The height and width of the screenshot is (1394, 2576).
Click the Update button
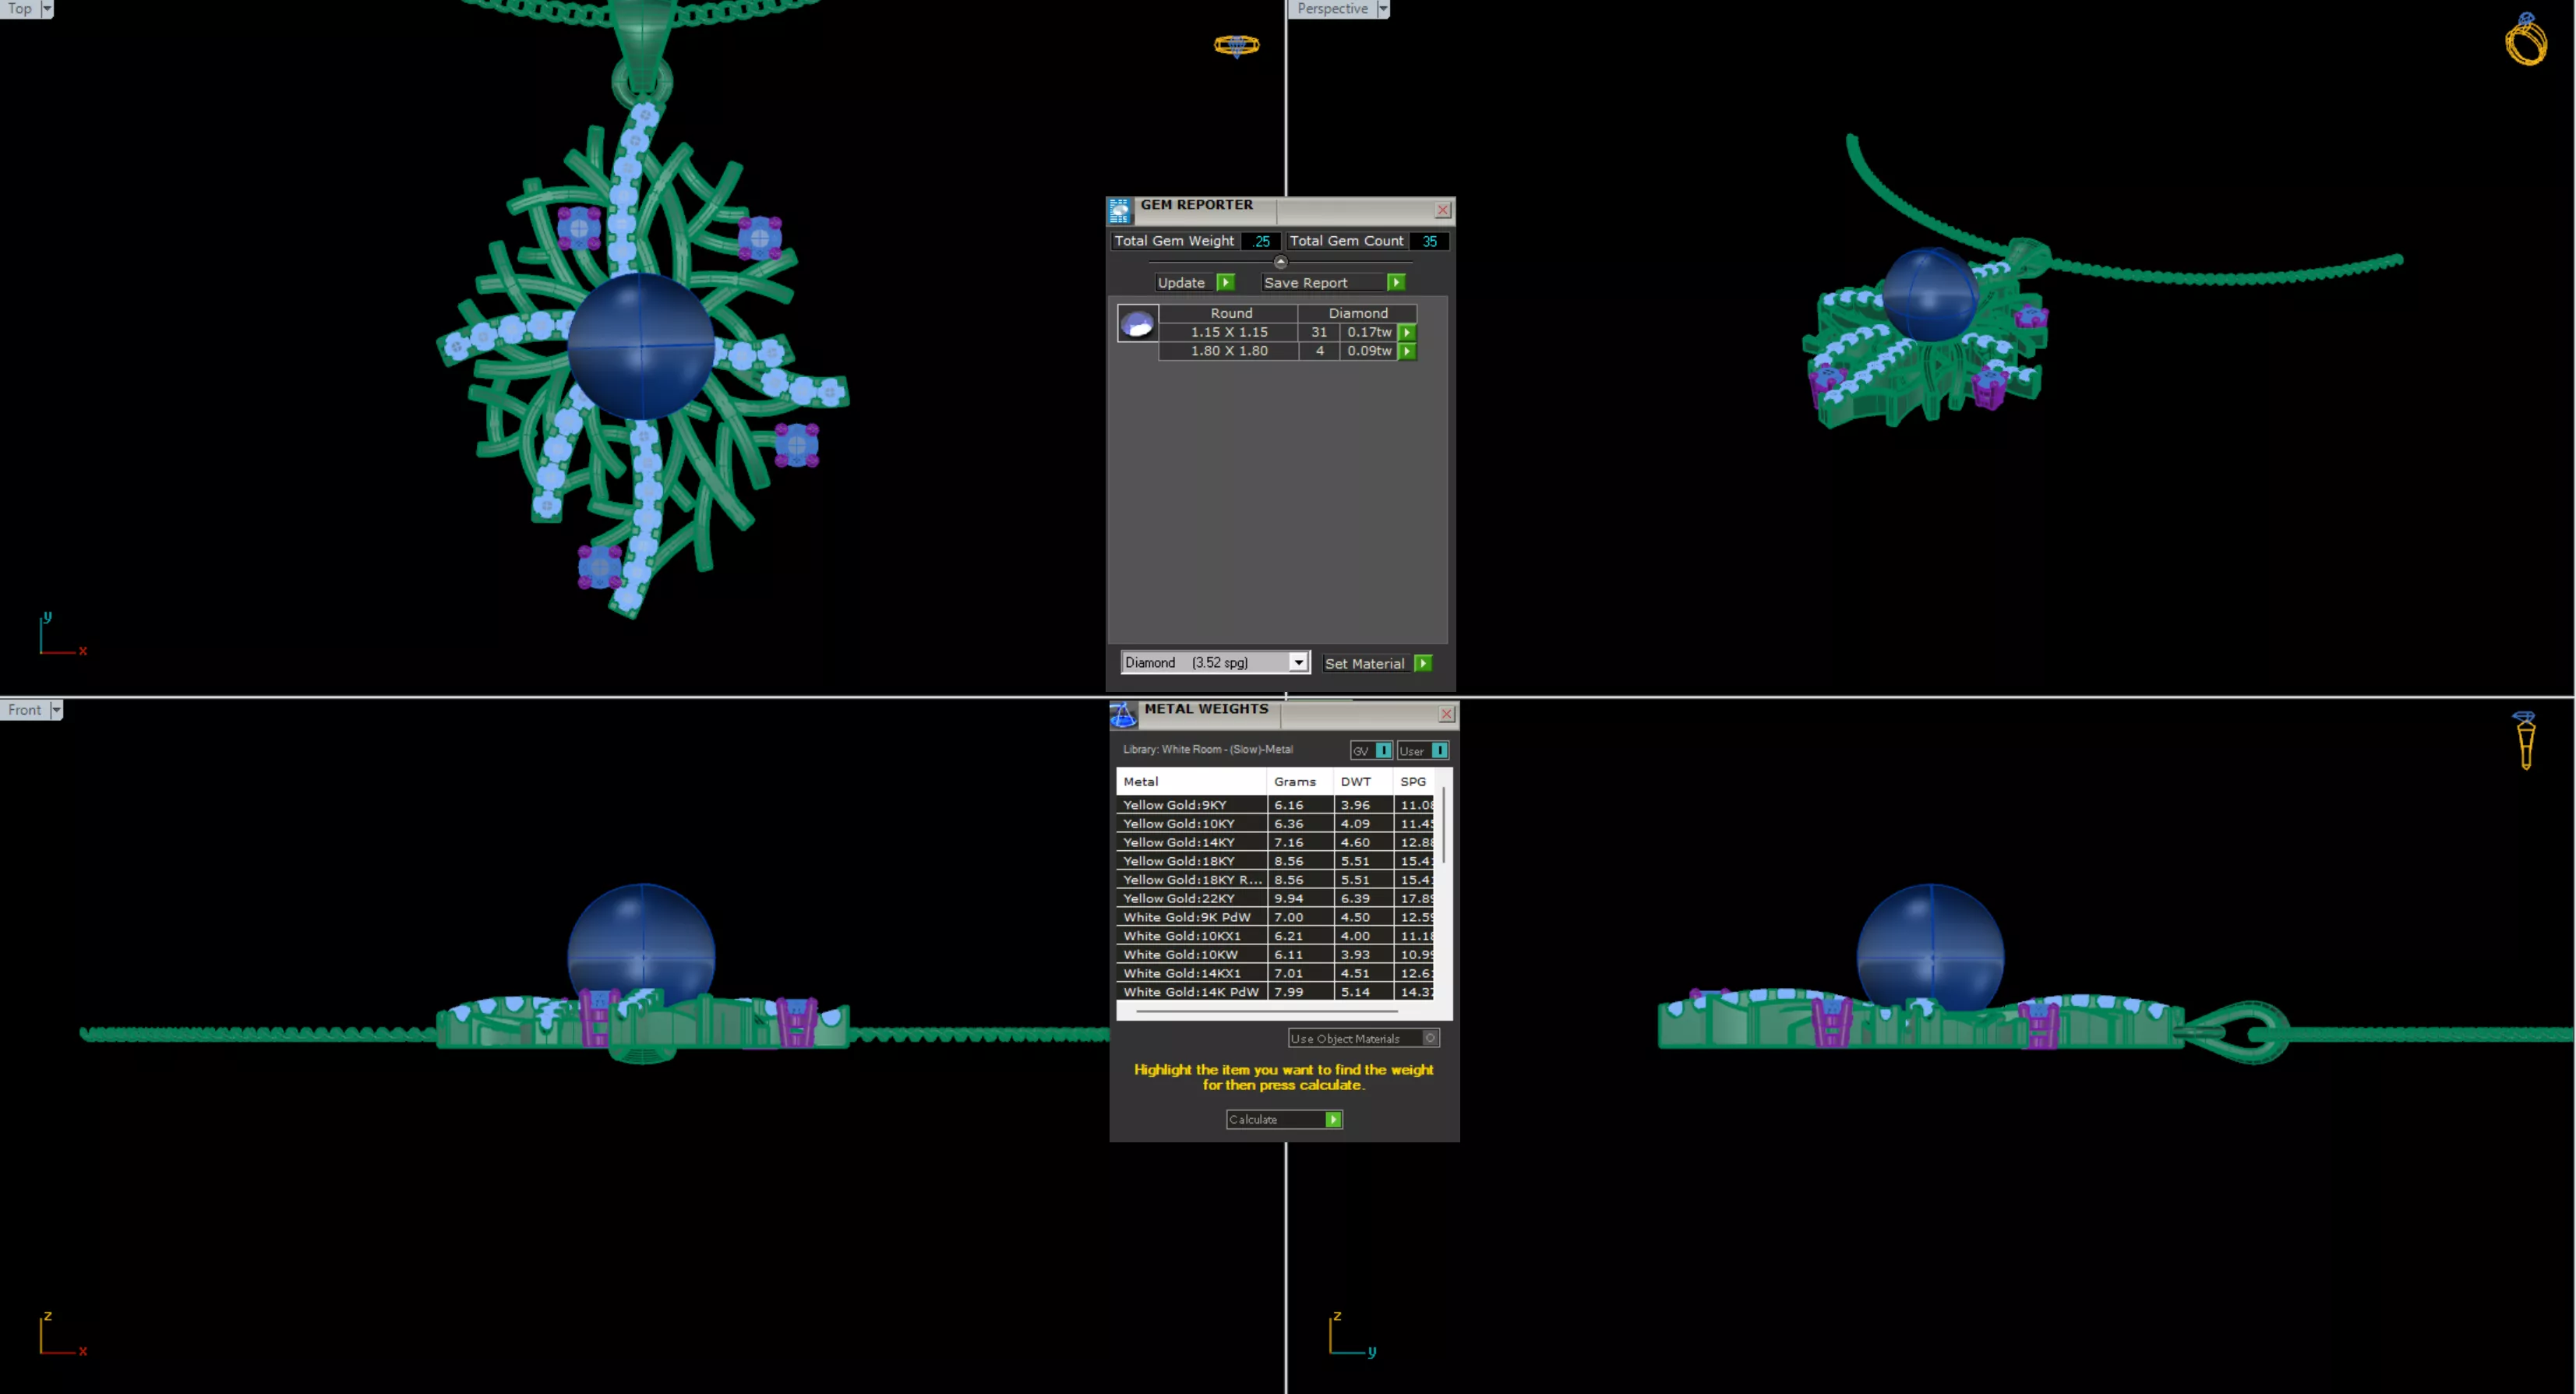1195,283
